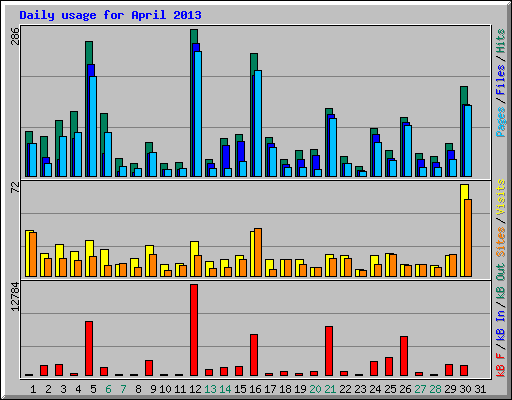
Task: Select the 'Hits' legend label
Action: pyautogui.click(x=501, y=41)
